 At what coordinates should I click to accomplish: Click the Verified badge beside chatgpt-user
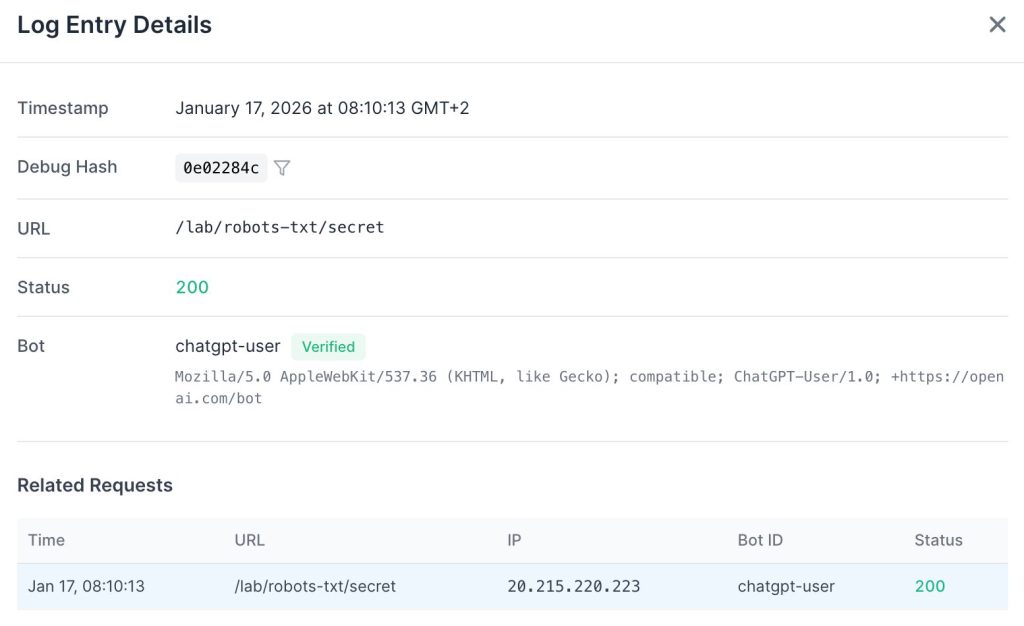coord(328,347)
